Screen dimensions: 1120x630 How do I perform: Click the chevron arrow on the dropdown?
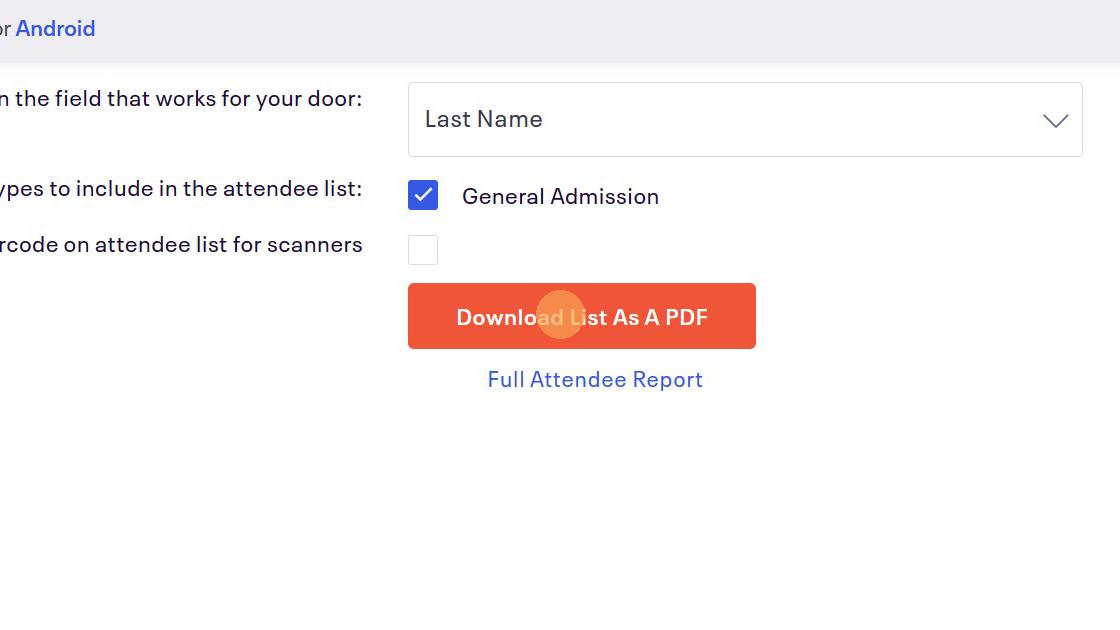click(1055, 121)
